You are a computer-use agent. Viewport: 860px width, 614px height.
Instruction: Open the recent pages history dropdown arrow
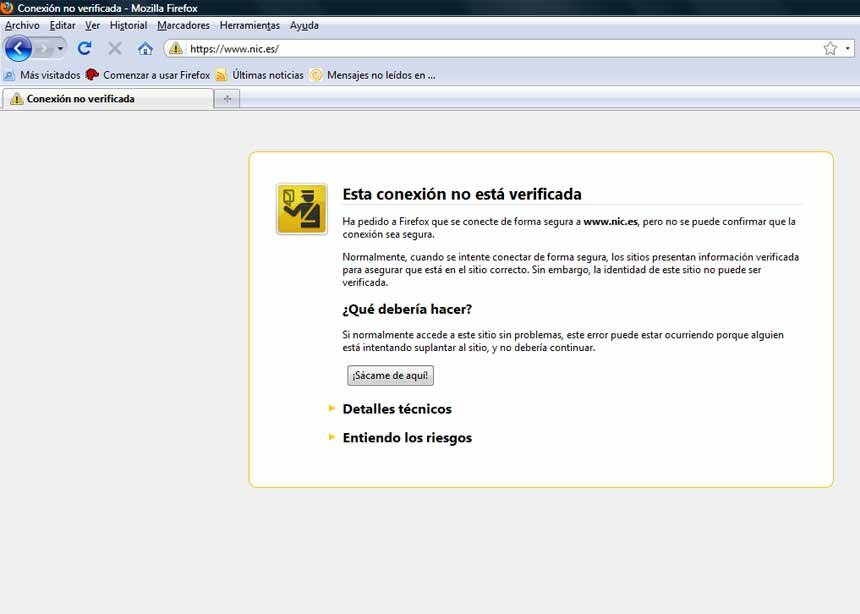(61, 48)
